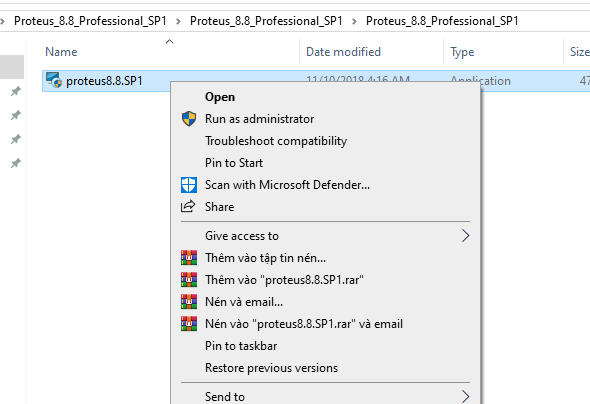The height and width of the screenshot is (404, 590).
Task: Sort files by Date modified column
Action: (x=343, y=52)
